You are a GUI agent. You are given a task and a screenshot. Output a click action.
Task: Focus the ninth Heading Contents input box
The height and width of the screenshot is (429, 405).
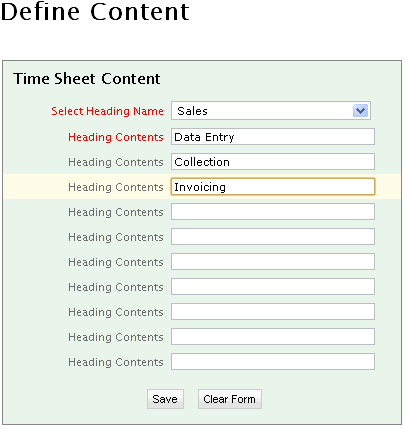273,337
